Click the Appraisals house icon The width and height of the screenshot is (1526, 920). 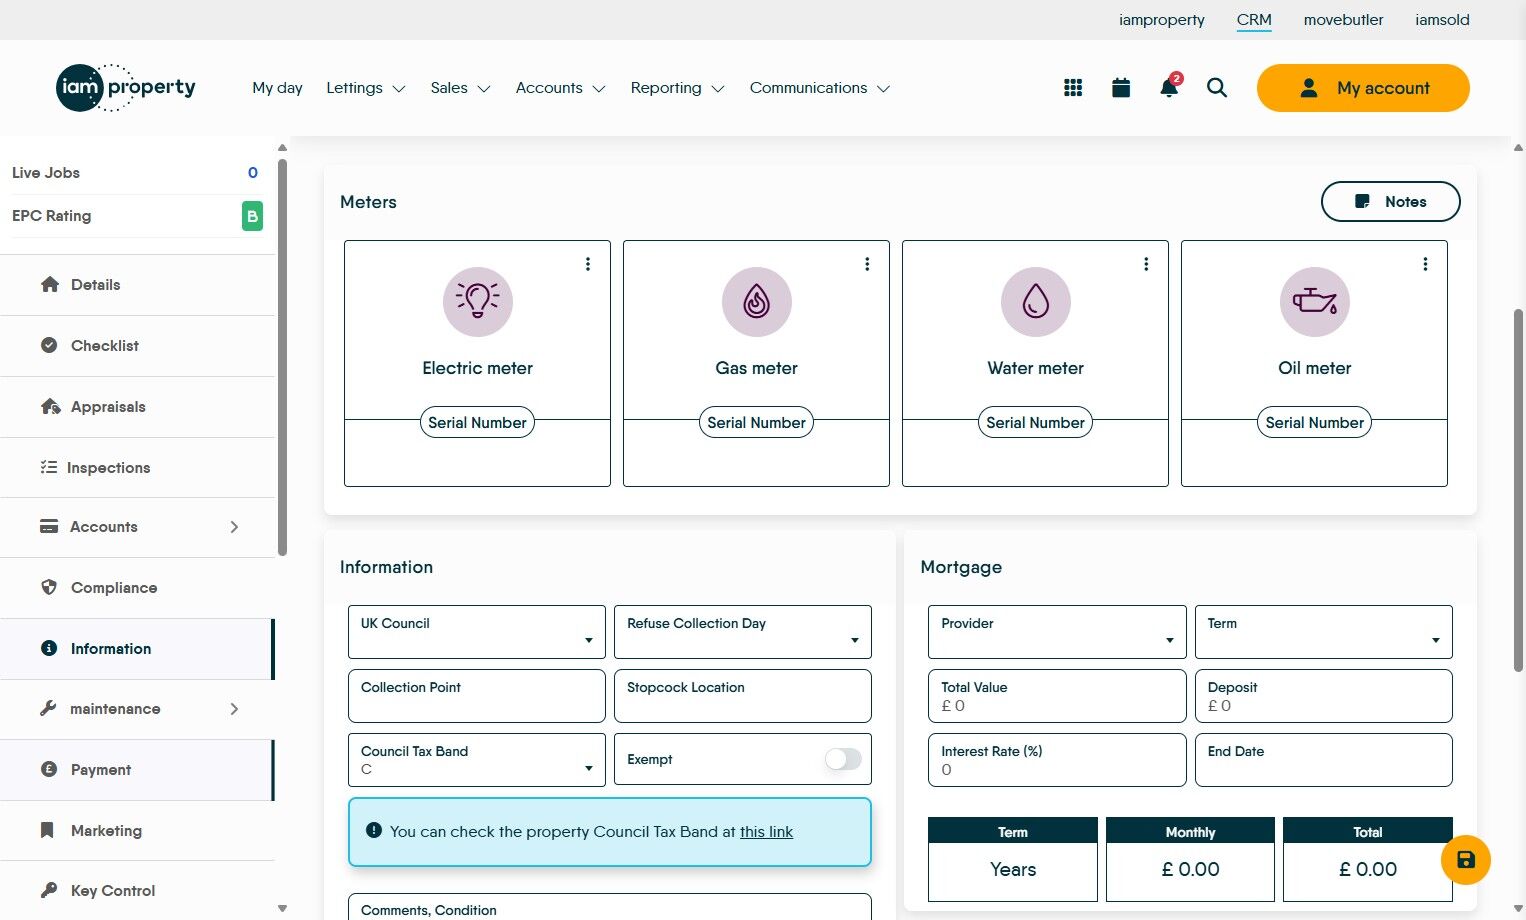[50, 406]
